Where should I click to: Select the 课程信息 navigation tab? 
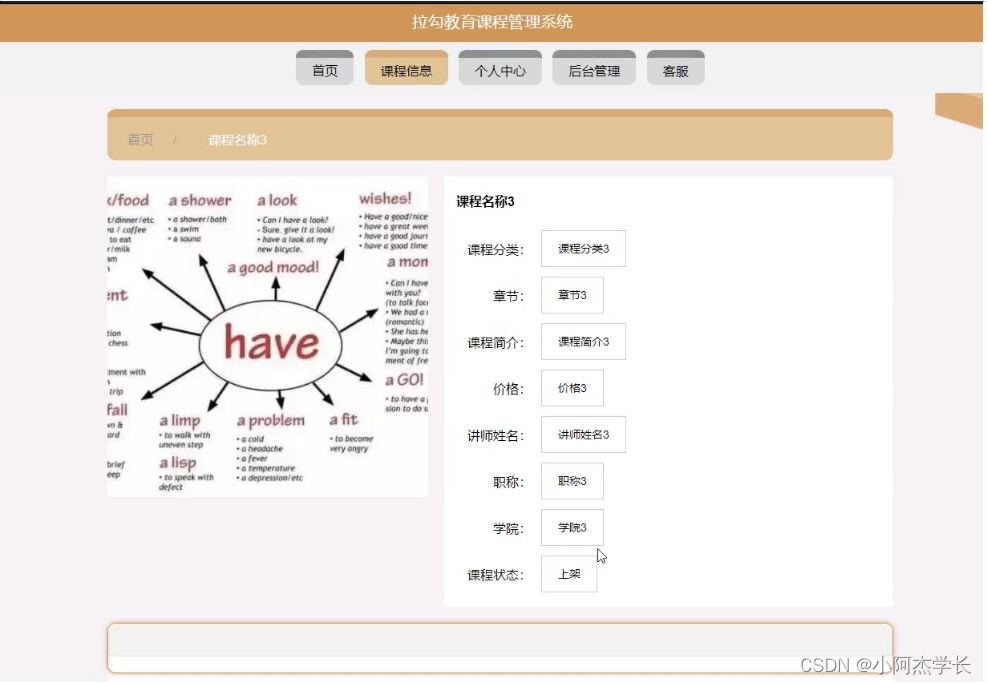click(407, 68)
